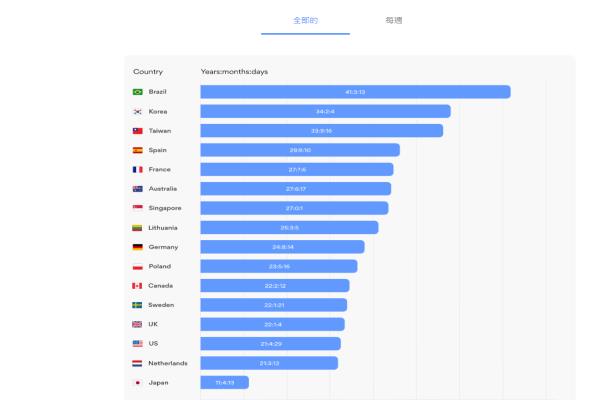Viewport: 600px width, 400px height.
Task: Select the Taiwan flag icon
Action: click(138, 131)
